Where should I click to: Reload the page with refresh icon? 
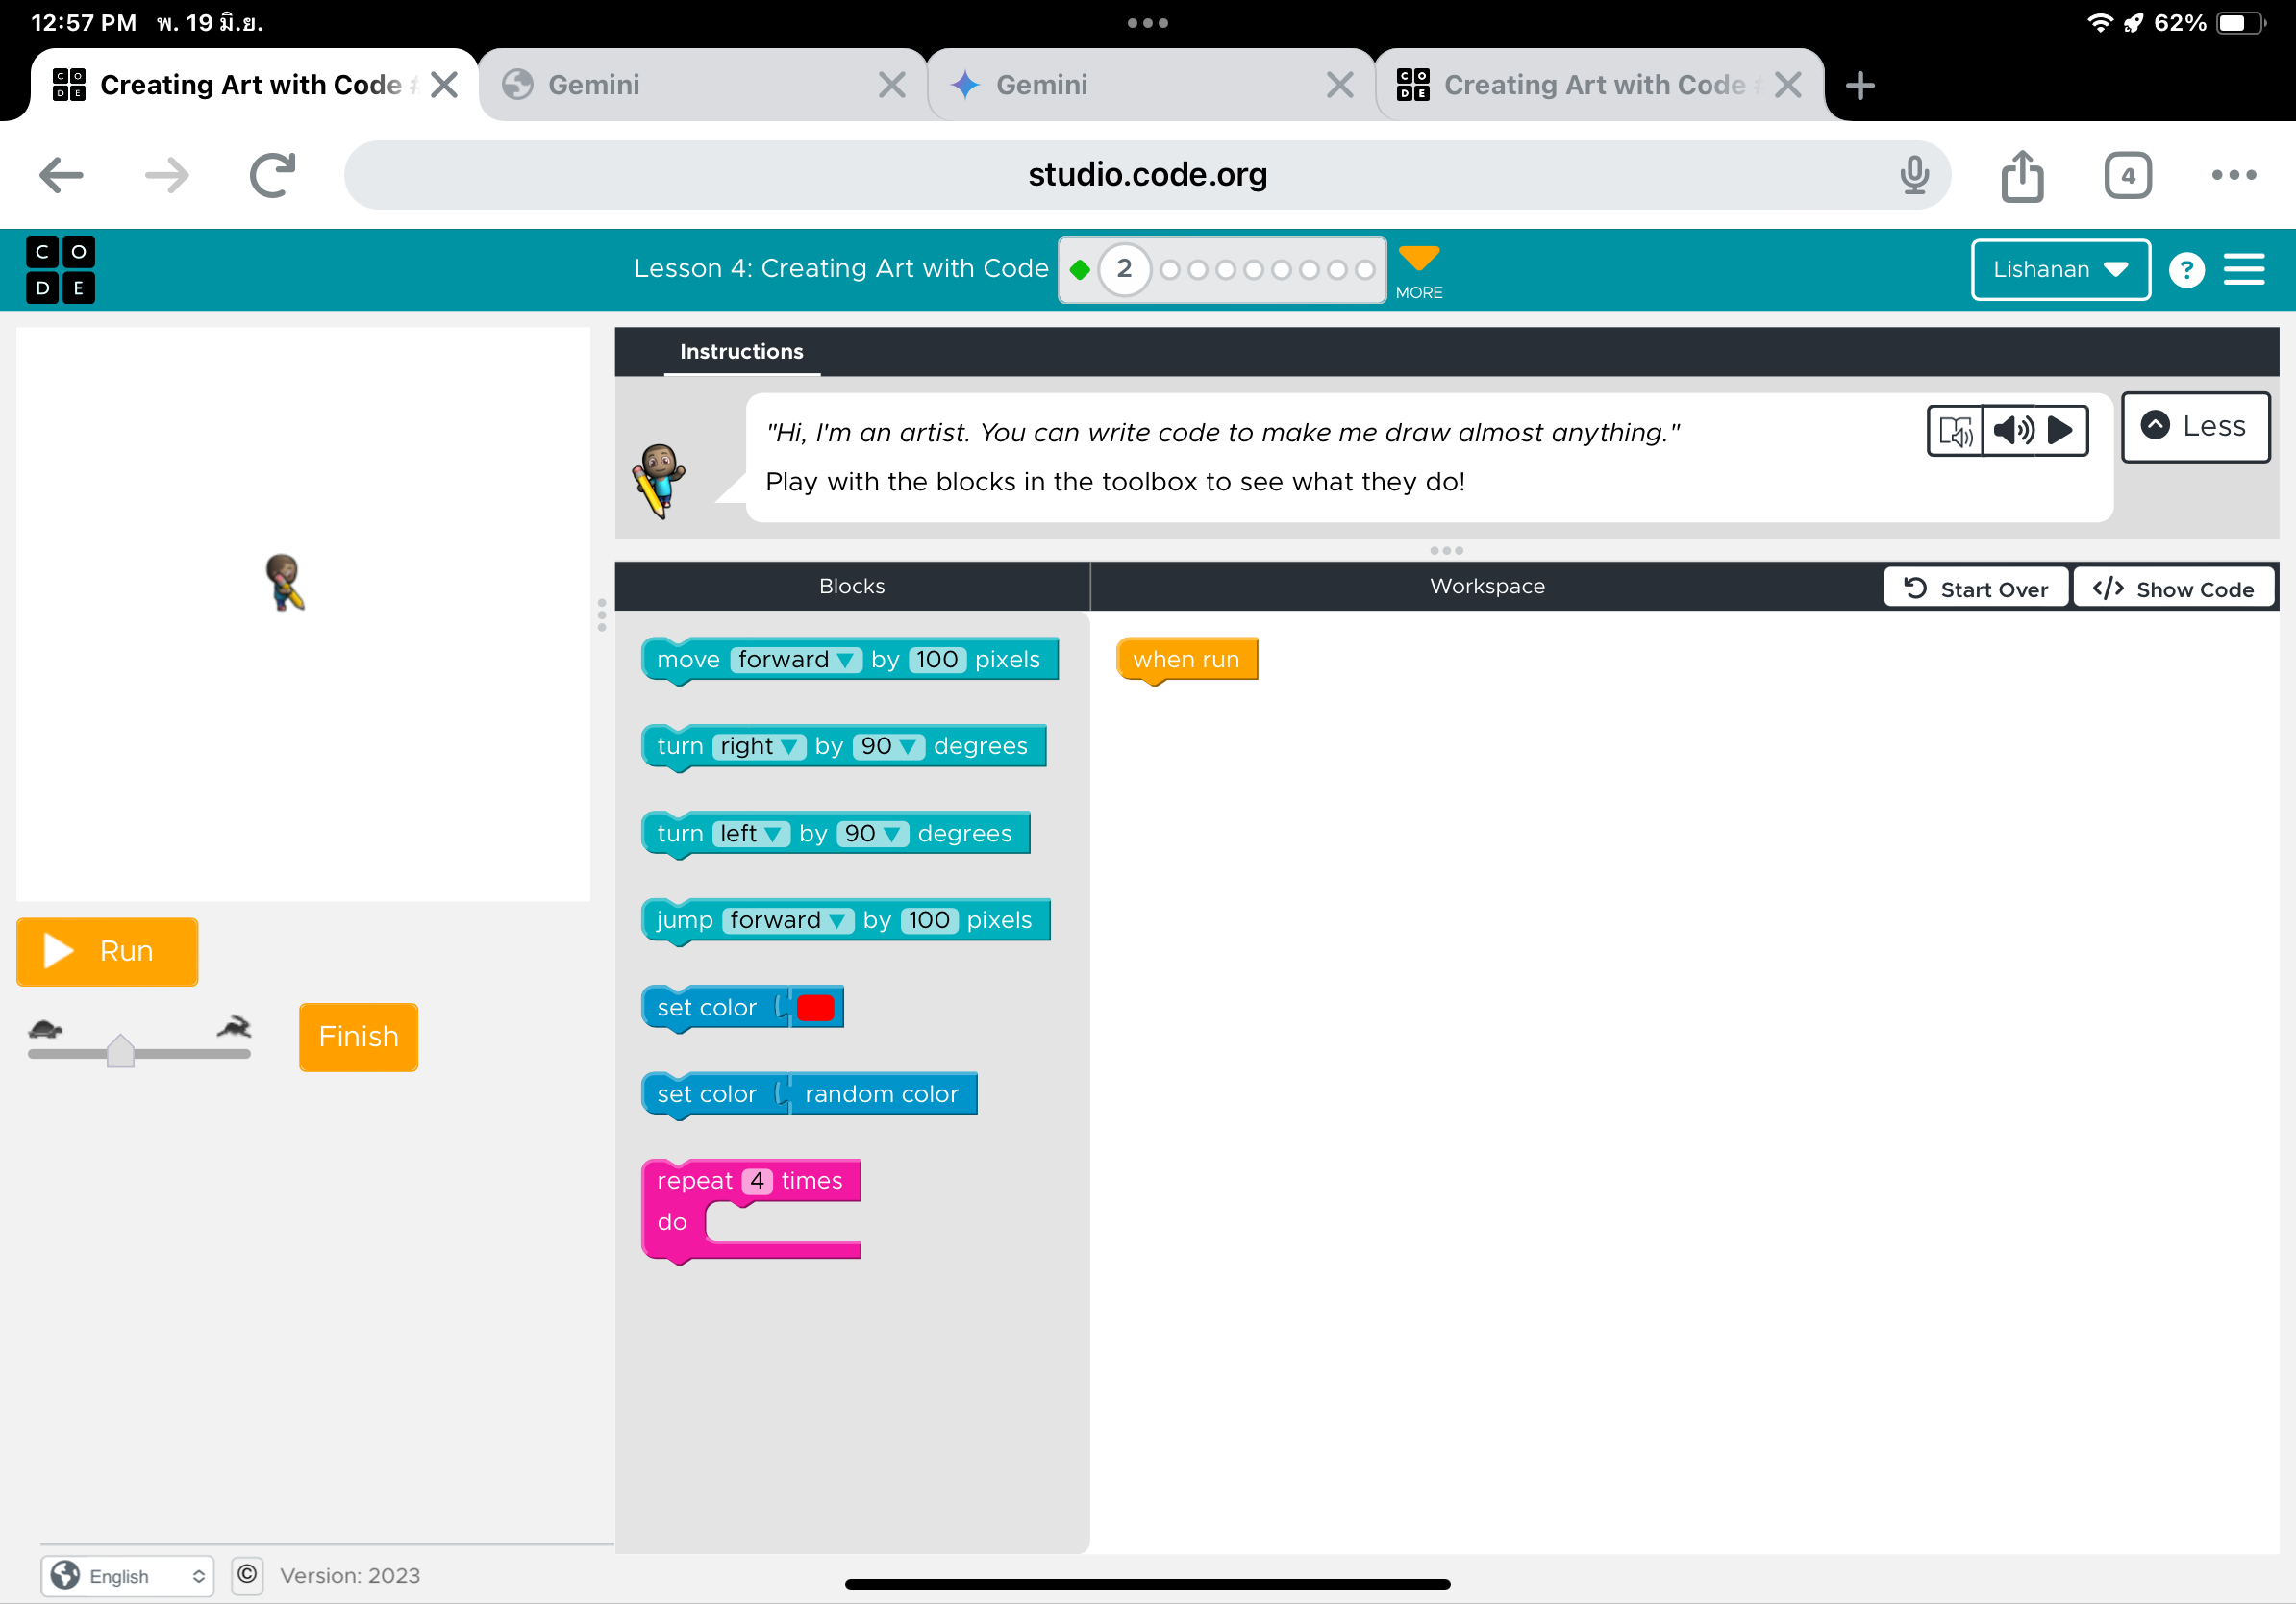point(272,176)
